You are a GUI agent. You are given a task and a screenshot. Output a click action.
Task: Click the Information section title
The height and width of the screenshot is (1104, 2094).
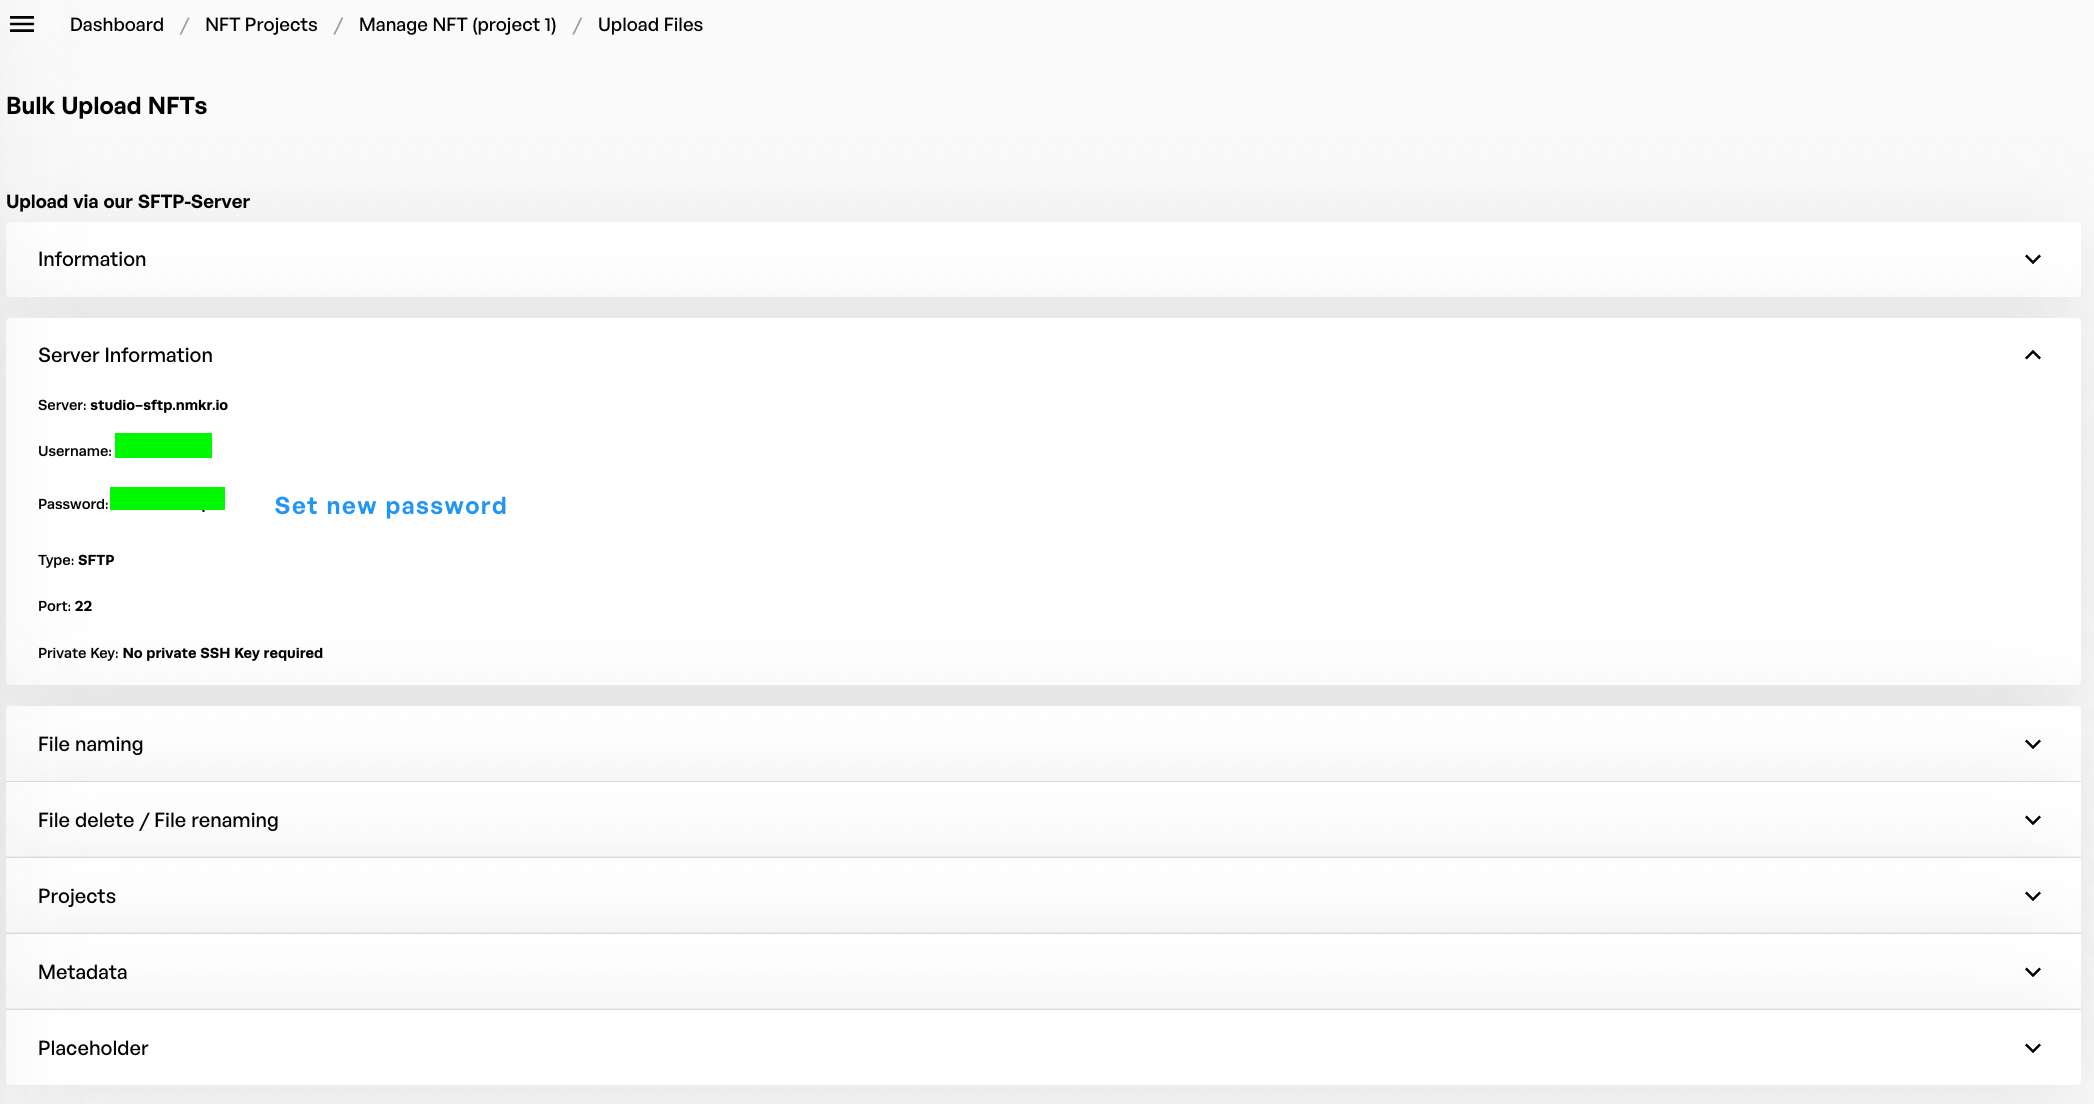click(x=92, y=259)
